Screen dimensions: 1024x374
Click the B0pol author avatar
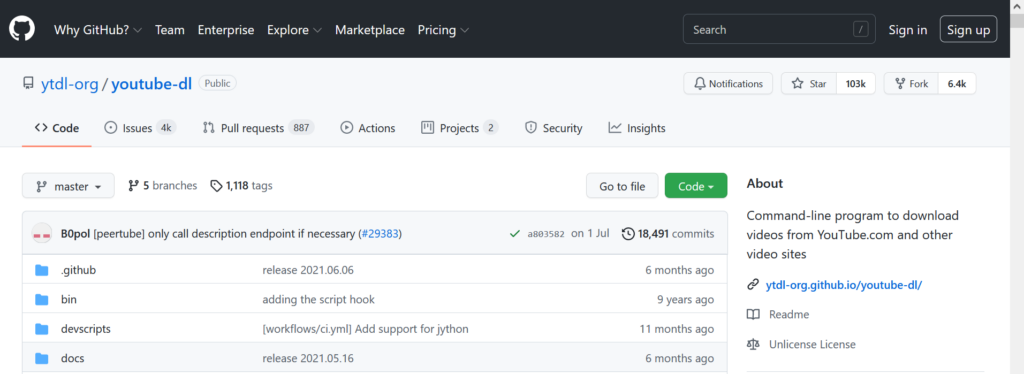(x=42, y=234)
